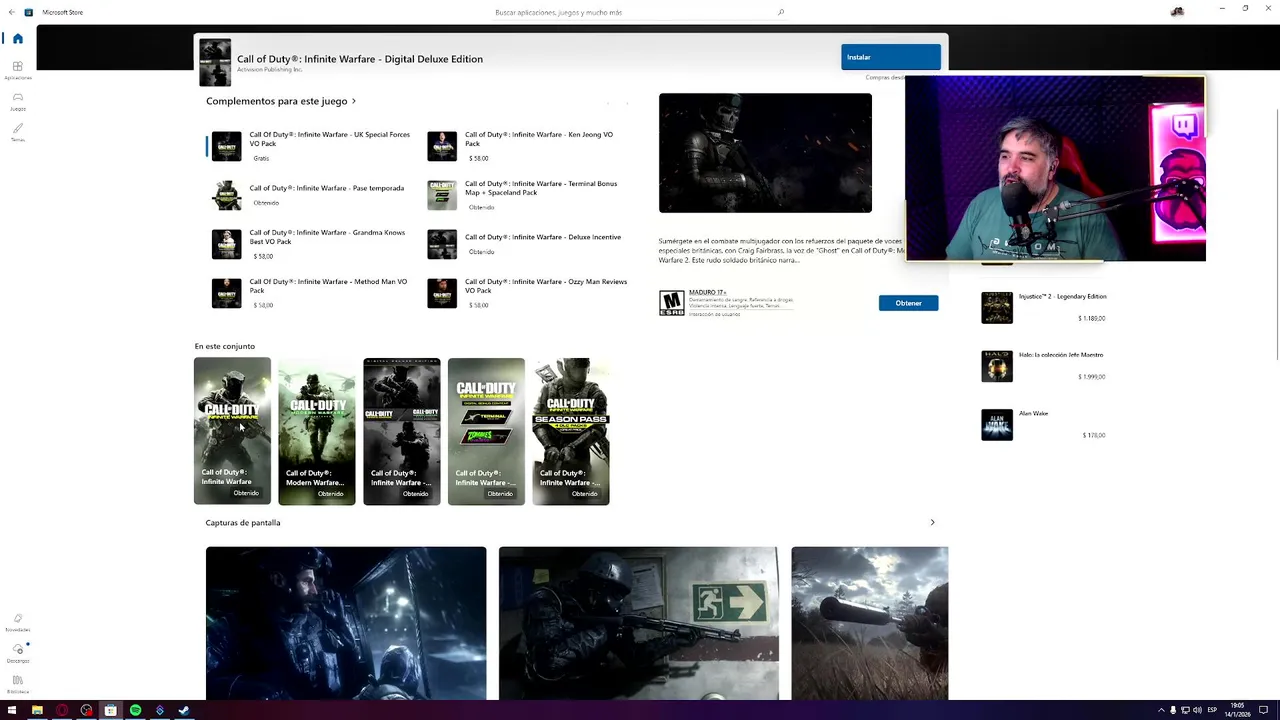The height and width of the screenshot is (720, 1280).
Task: Open the Temas section
Action: coord(17,132)
